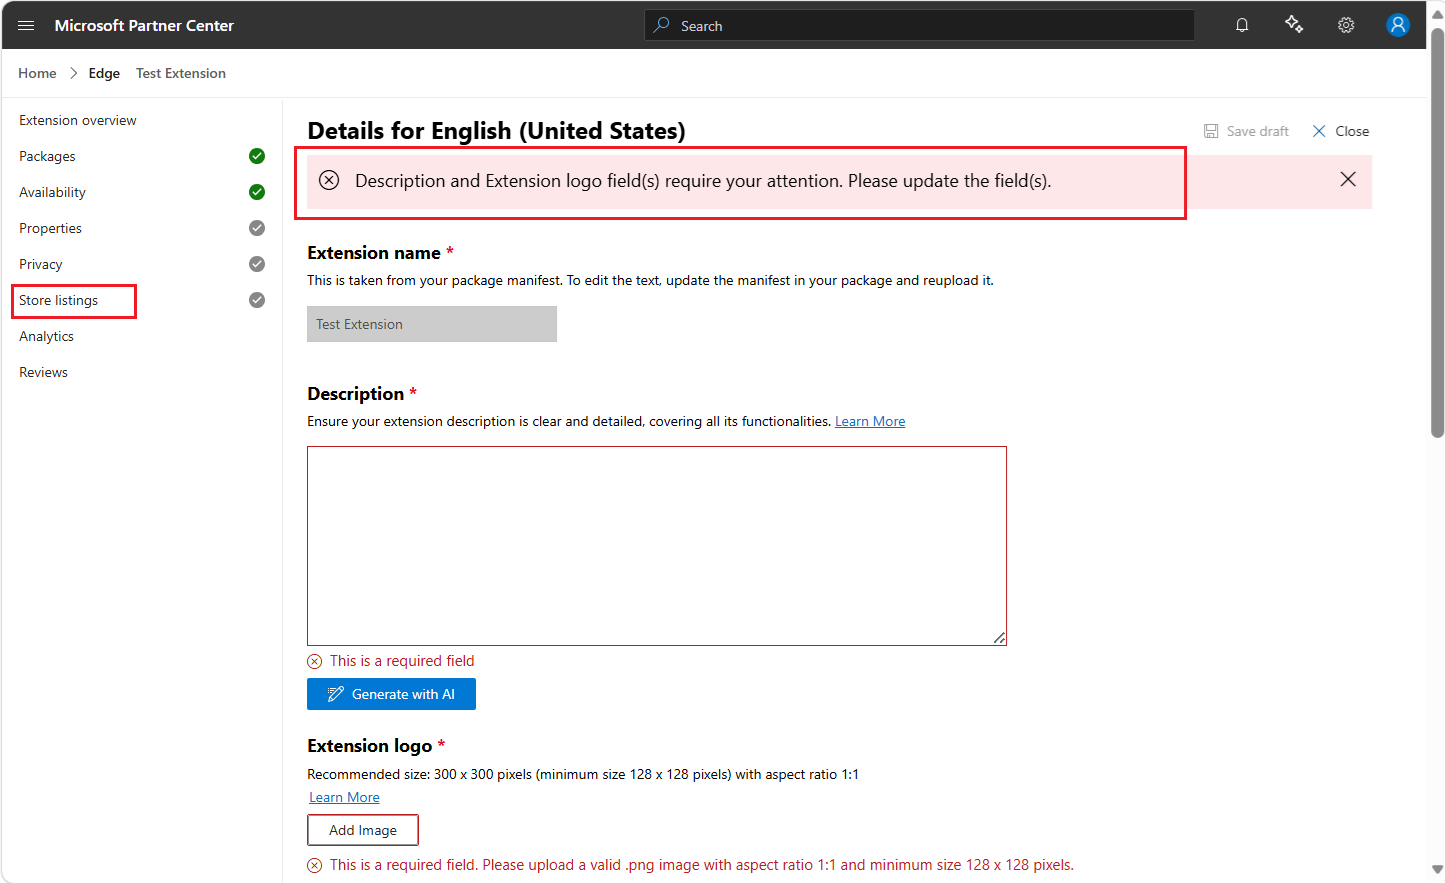Open Availability section in sidebar

click(52, 192)
